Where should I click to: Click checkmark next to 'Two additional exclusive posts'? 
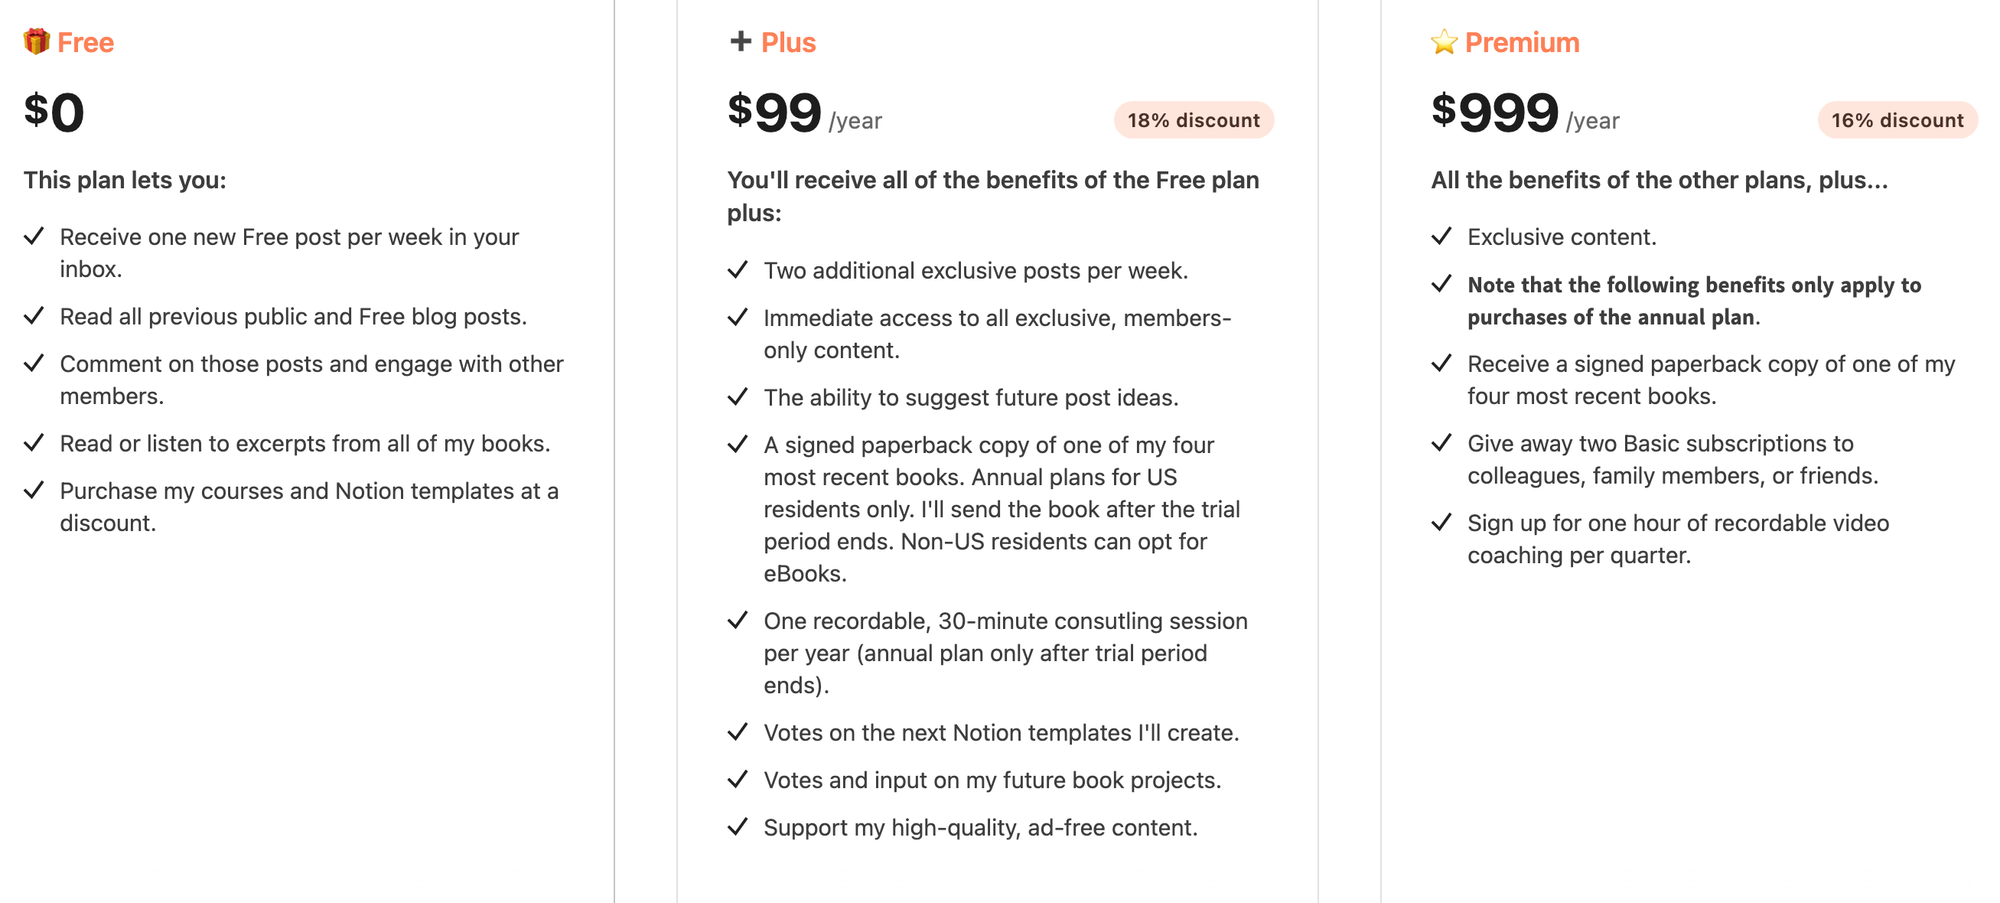[x=737, y=270]
